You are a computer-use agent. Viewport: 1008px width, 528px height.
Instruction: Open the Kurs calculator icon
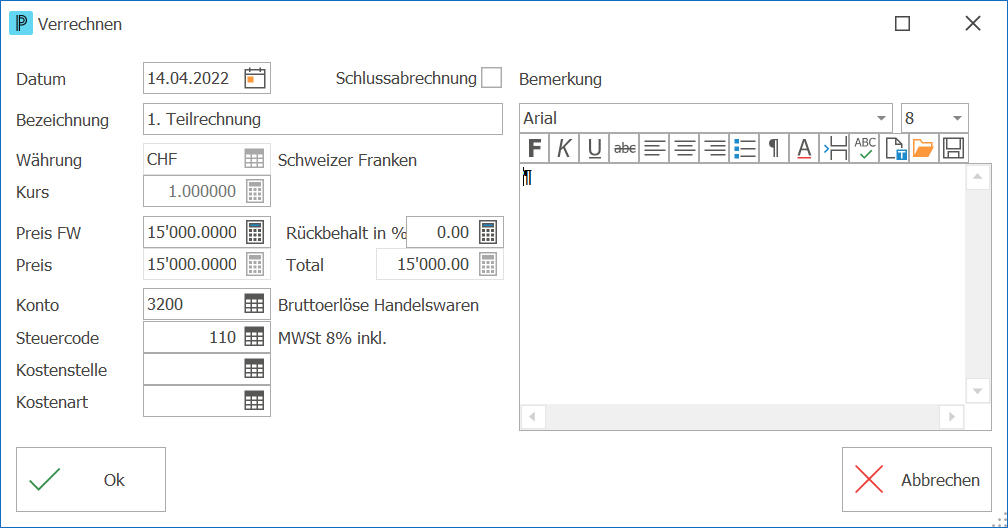(x=255, y=192)
